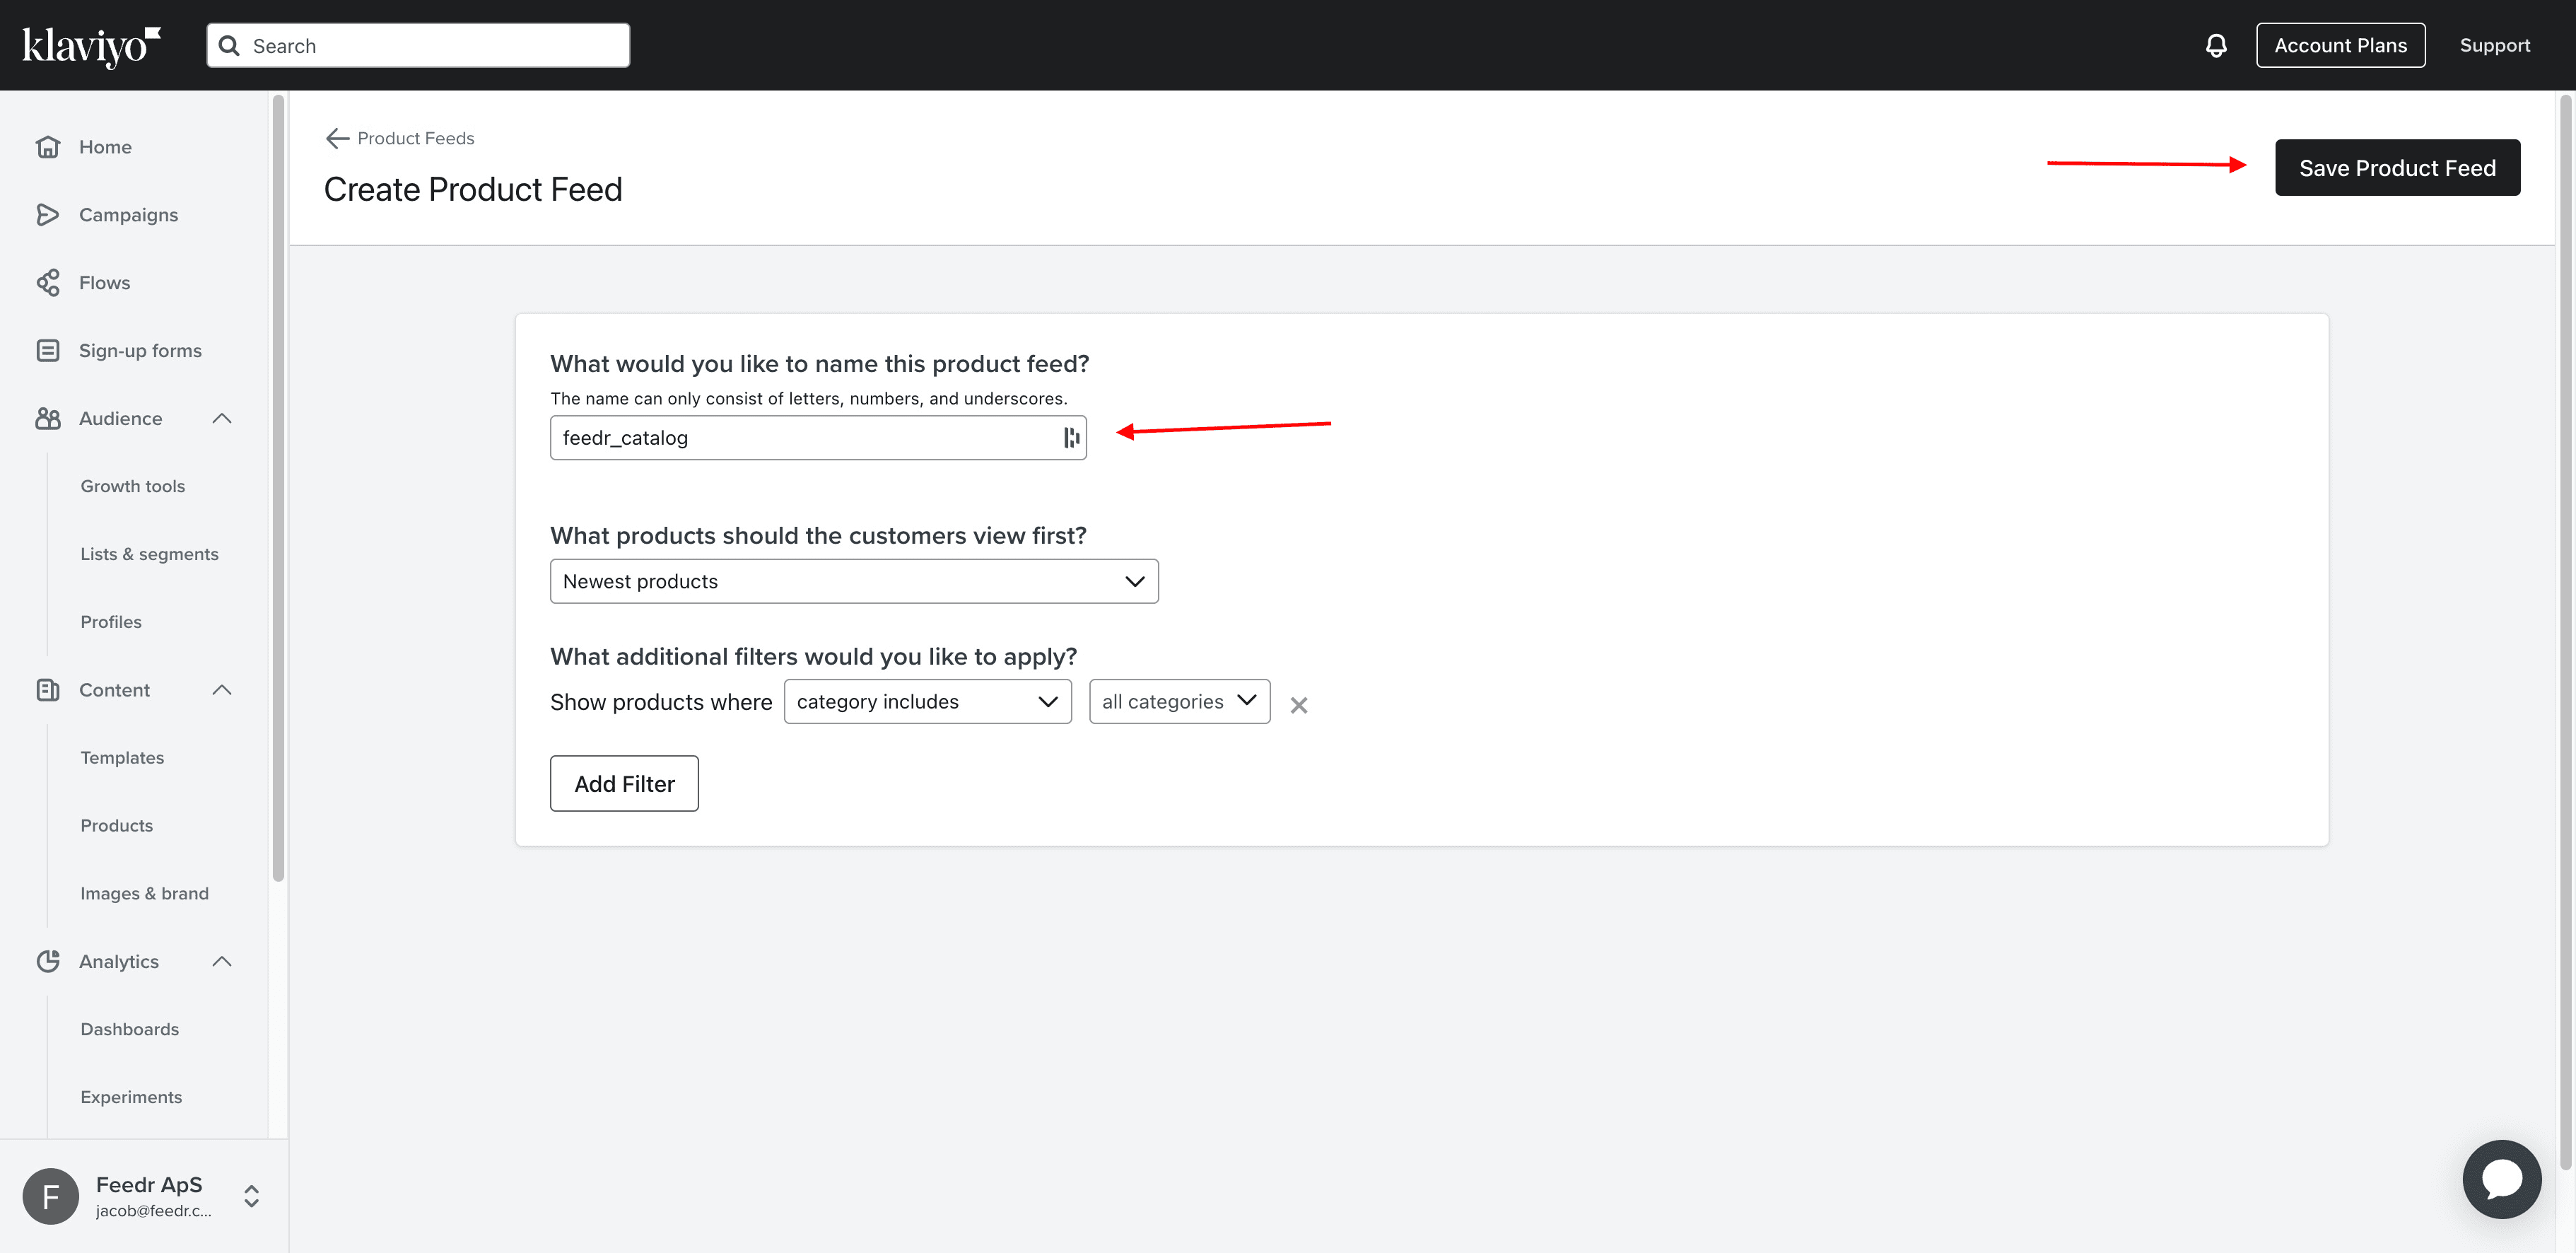Click Save Product Feed
This screenshot has width=2576, height=1253.
click(2396, 167)
